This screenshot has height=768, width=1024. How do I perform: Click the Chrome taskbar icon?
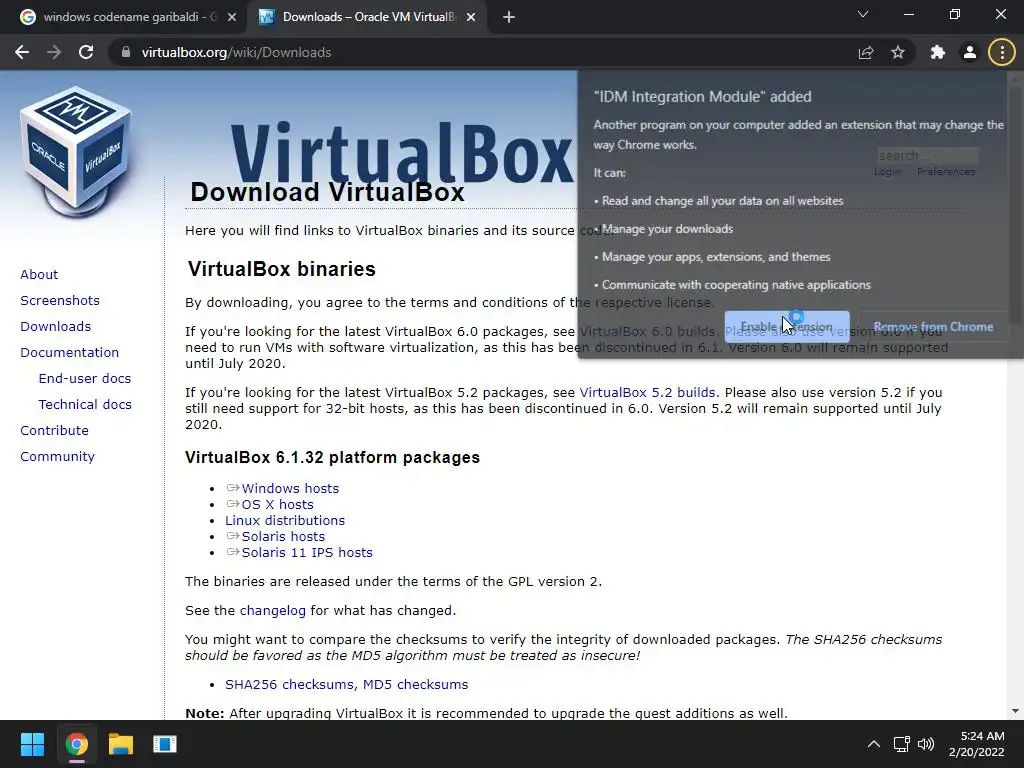pos(76,744)
